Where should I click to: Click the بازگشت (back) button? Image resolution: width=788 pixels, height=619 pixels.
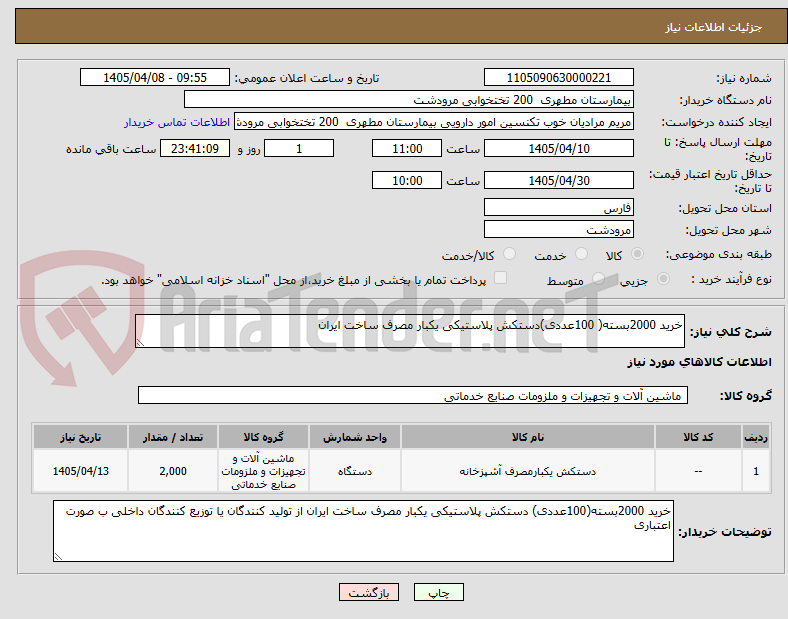point(369,592)
